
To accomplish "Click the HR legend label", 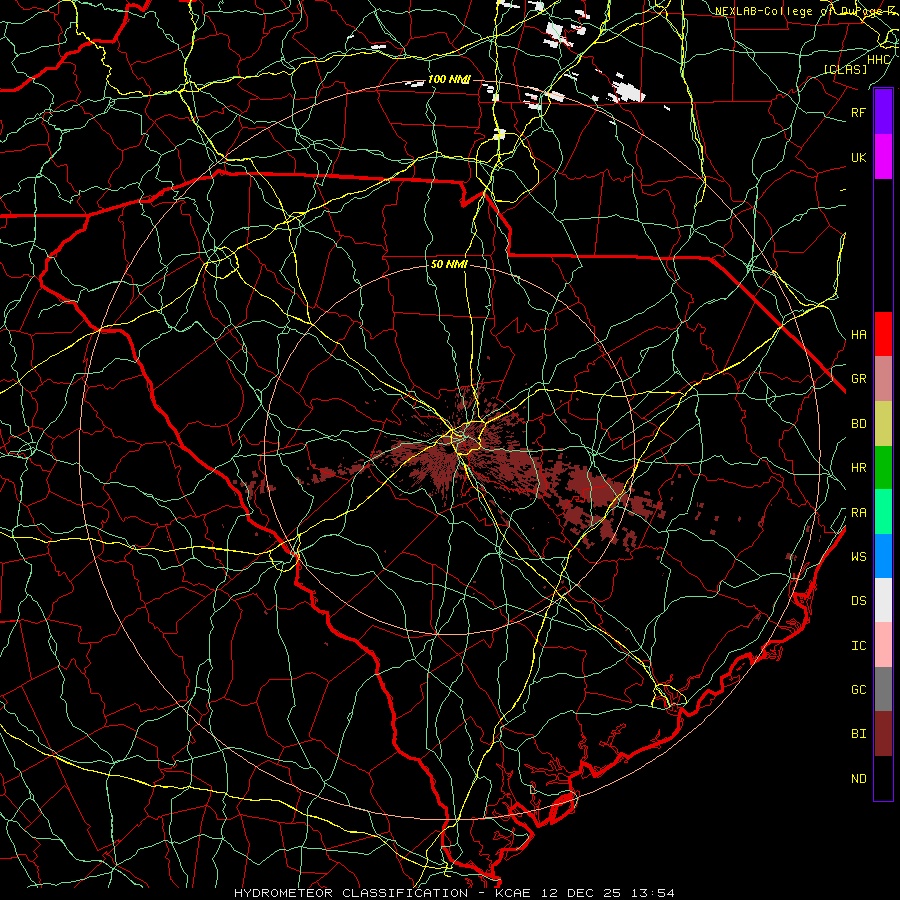I will (858, 468).
